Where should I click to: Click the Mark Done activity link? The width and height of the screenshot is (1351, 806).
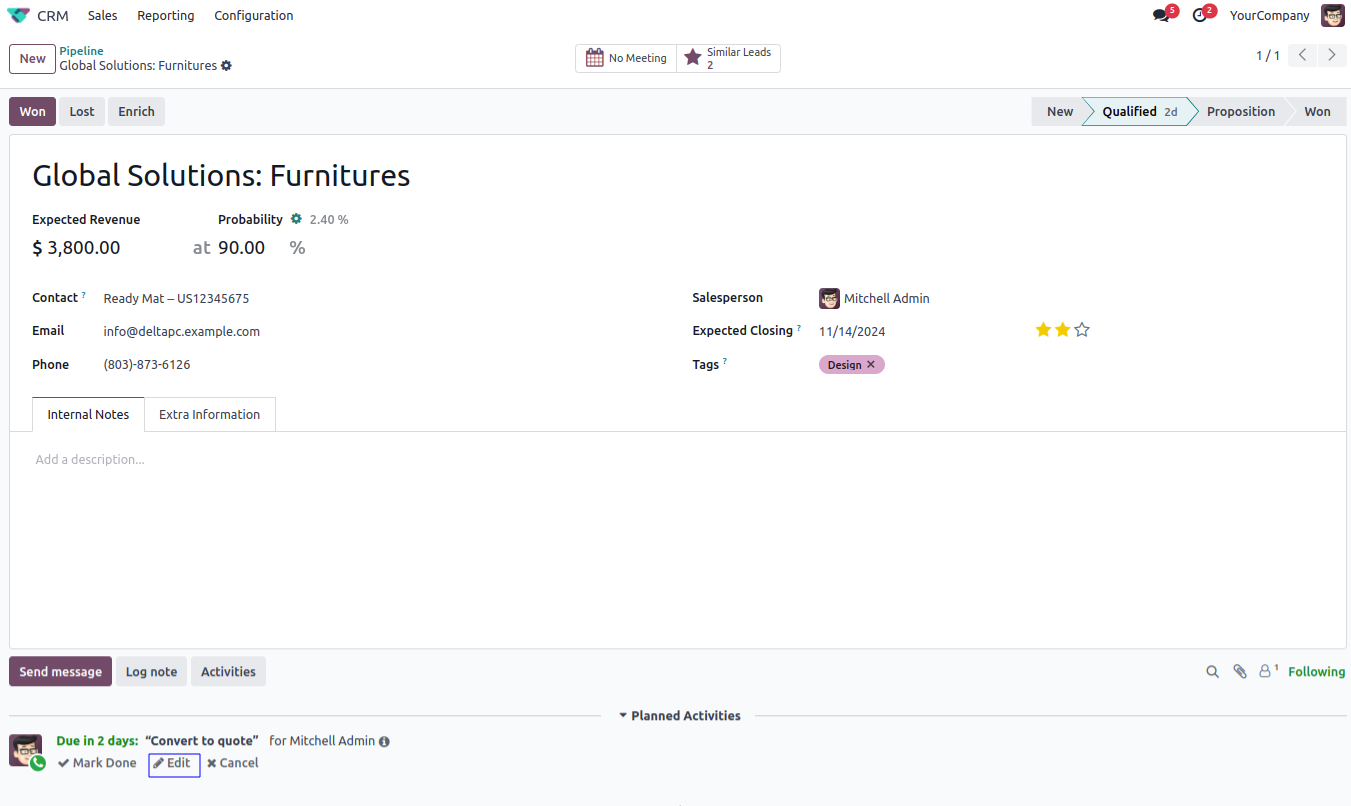click(x=97, y=763)
